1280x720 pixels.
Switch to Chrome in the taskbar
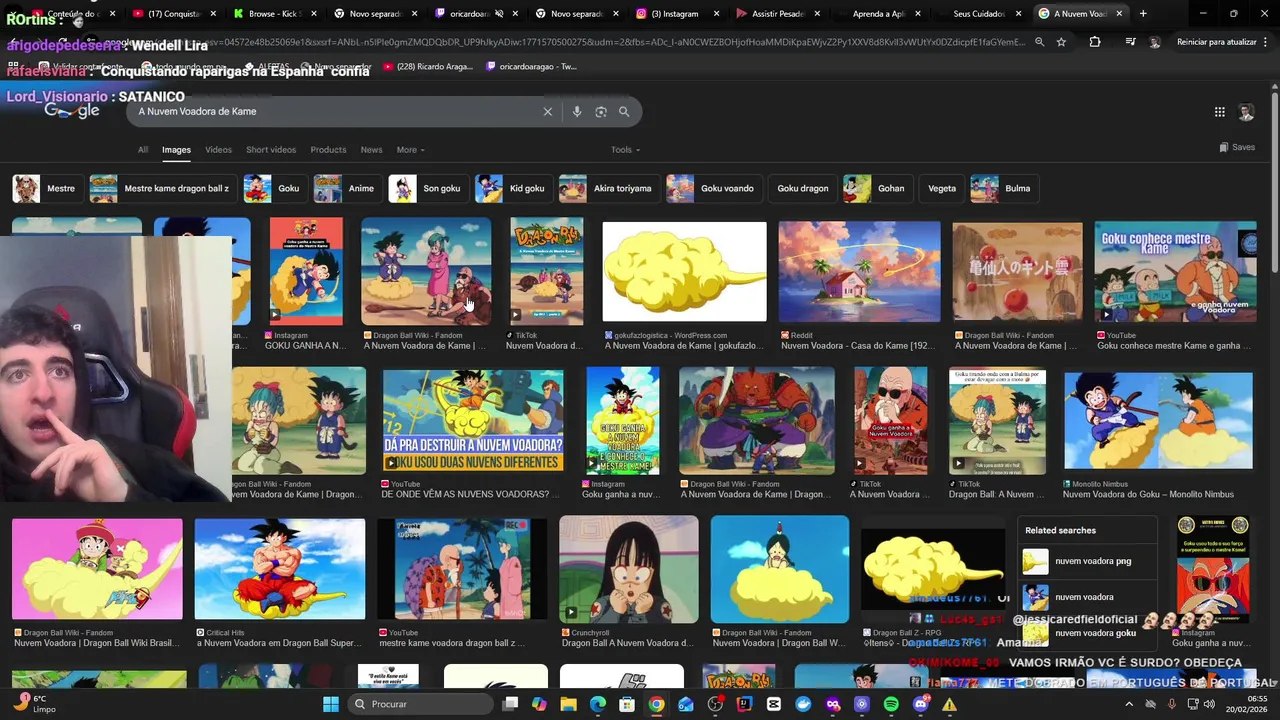[656, 704]
